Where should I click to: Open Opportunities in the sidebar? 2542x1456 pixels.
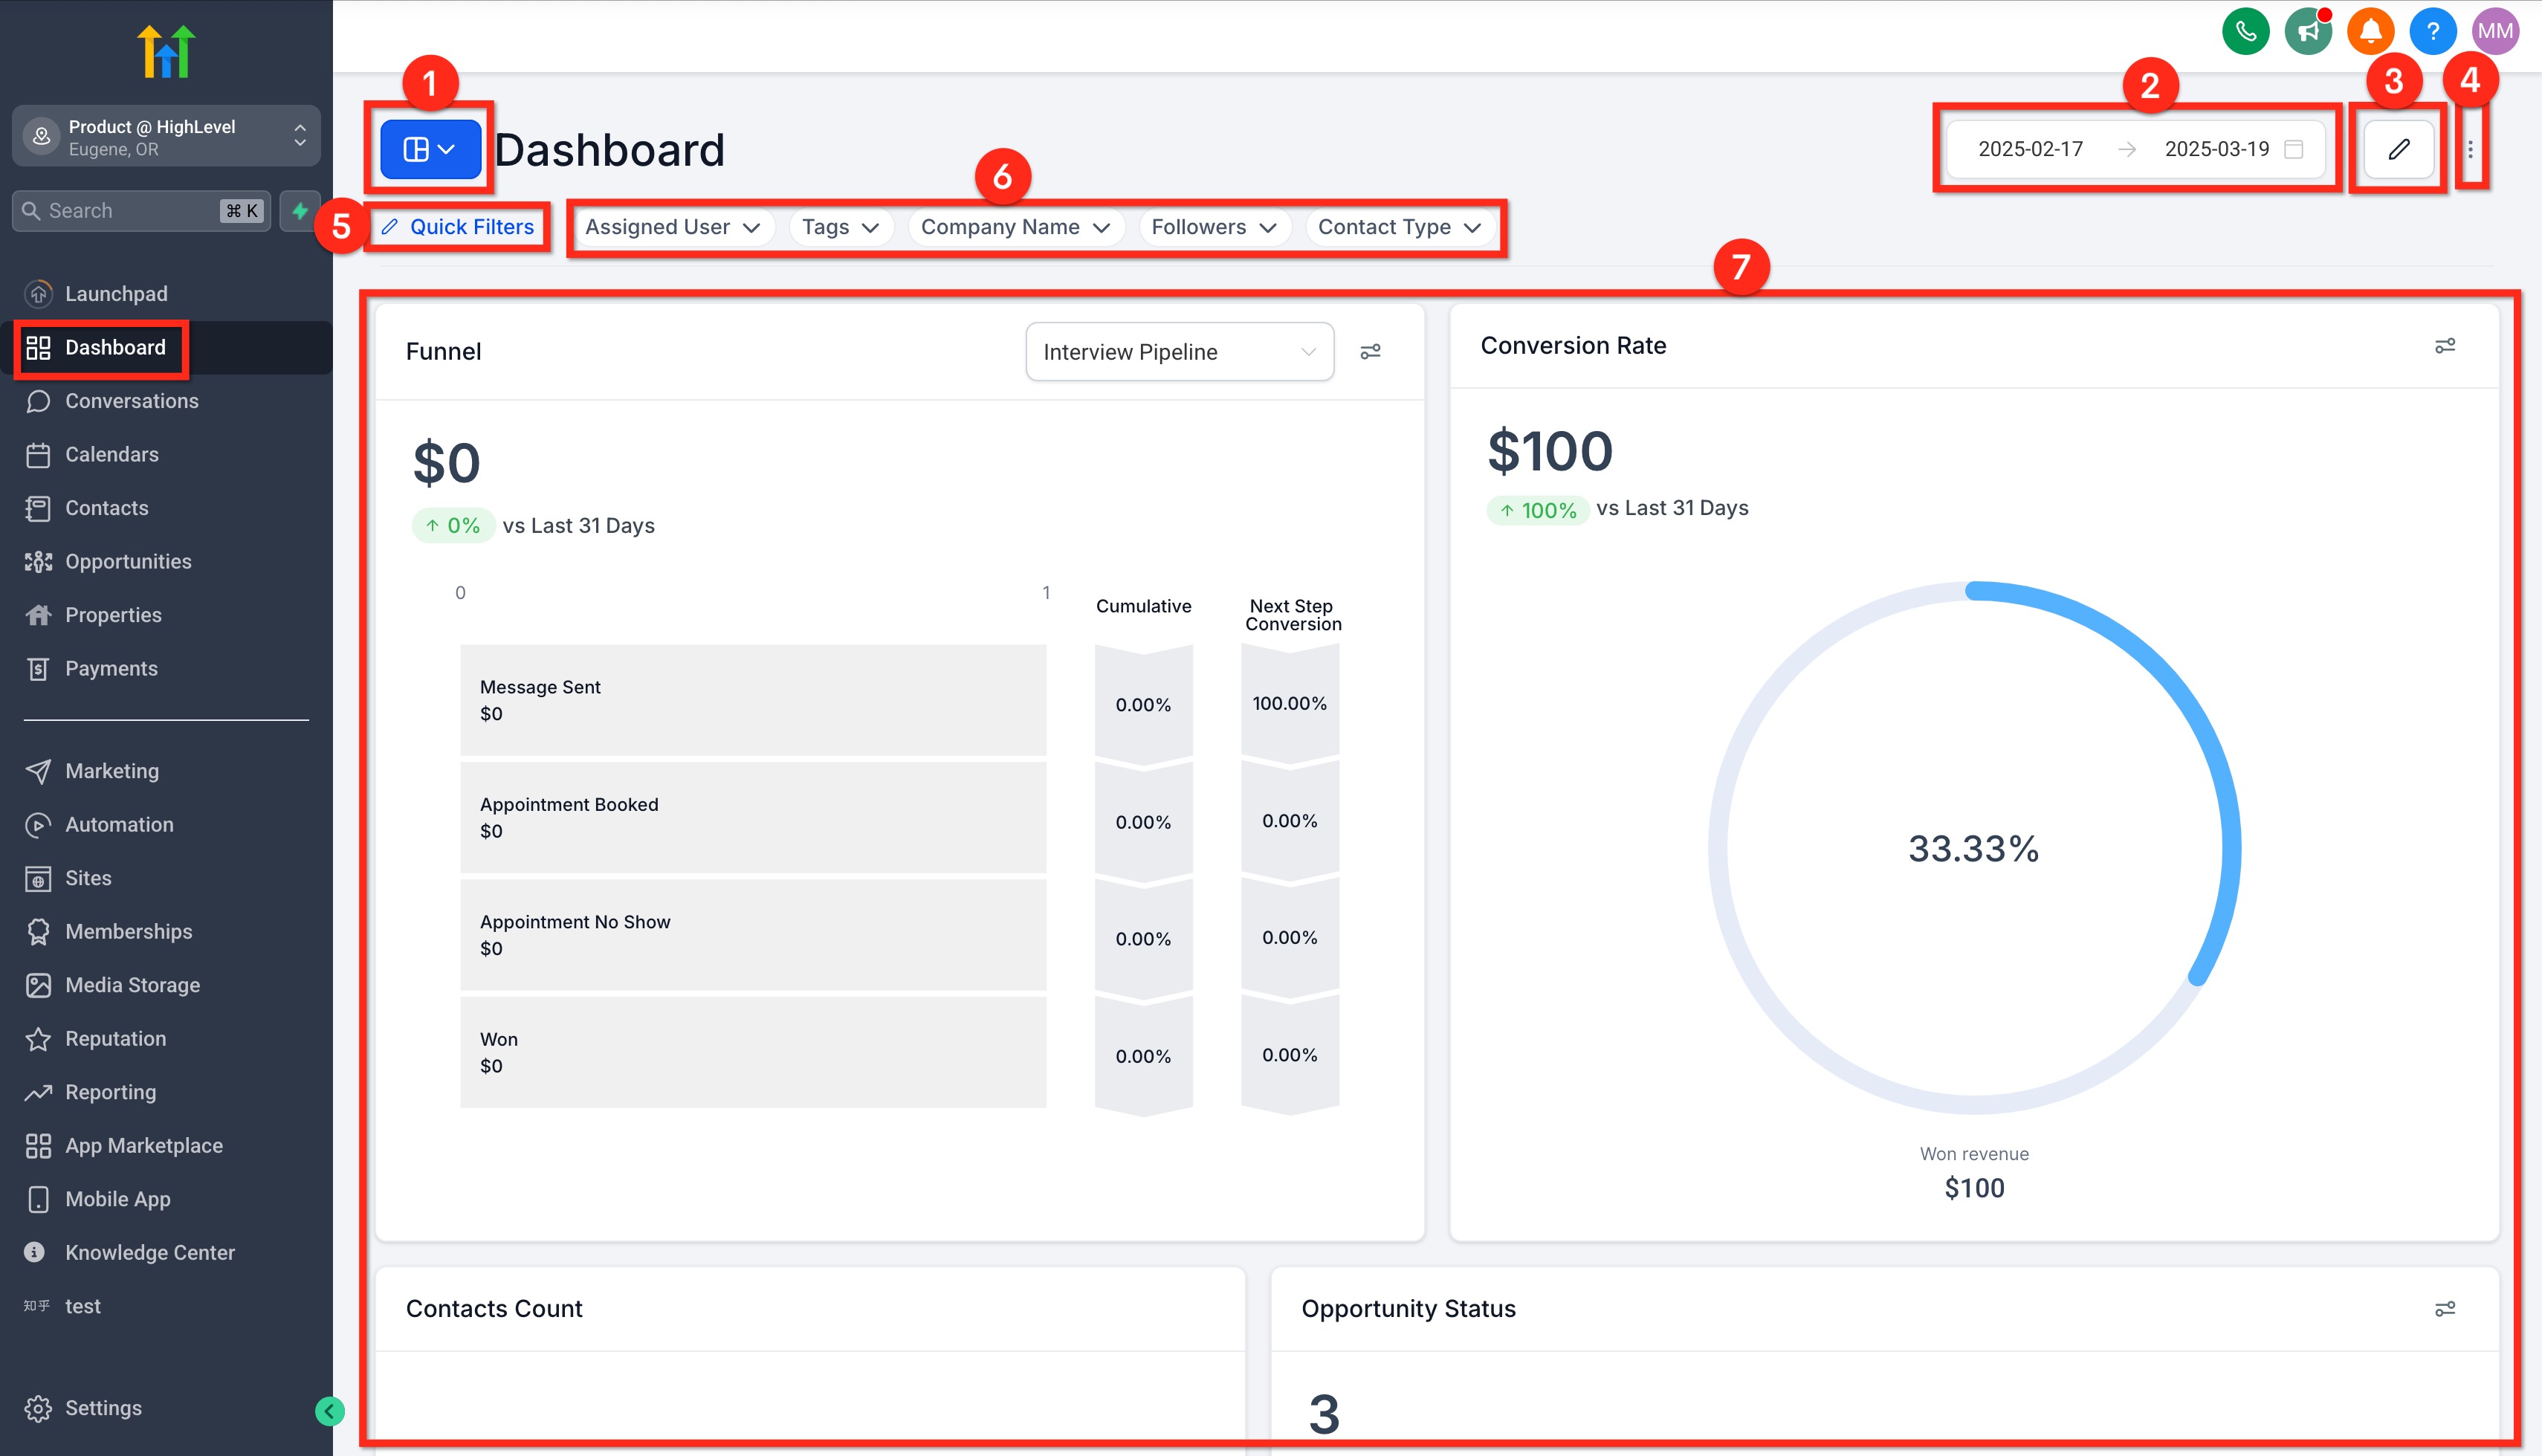pos(128,562)
